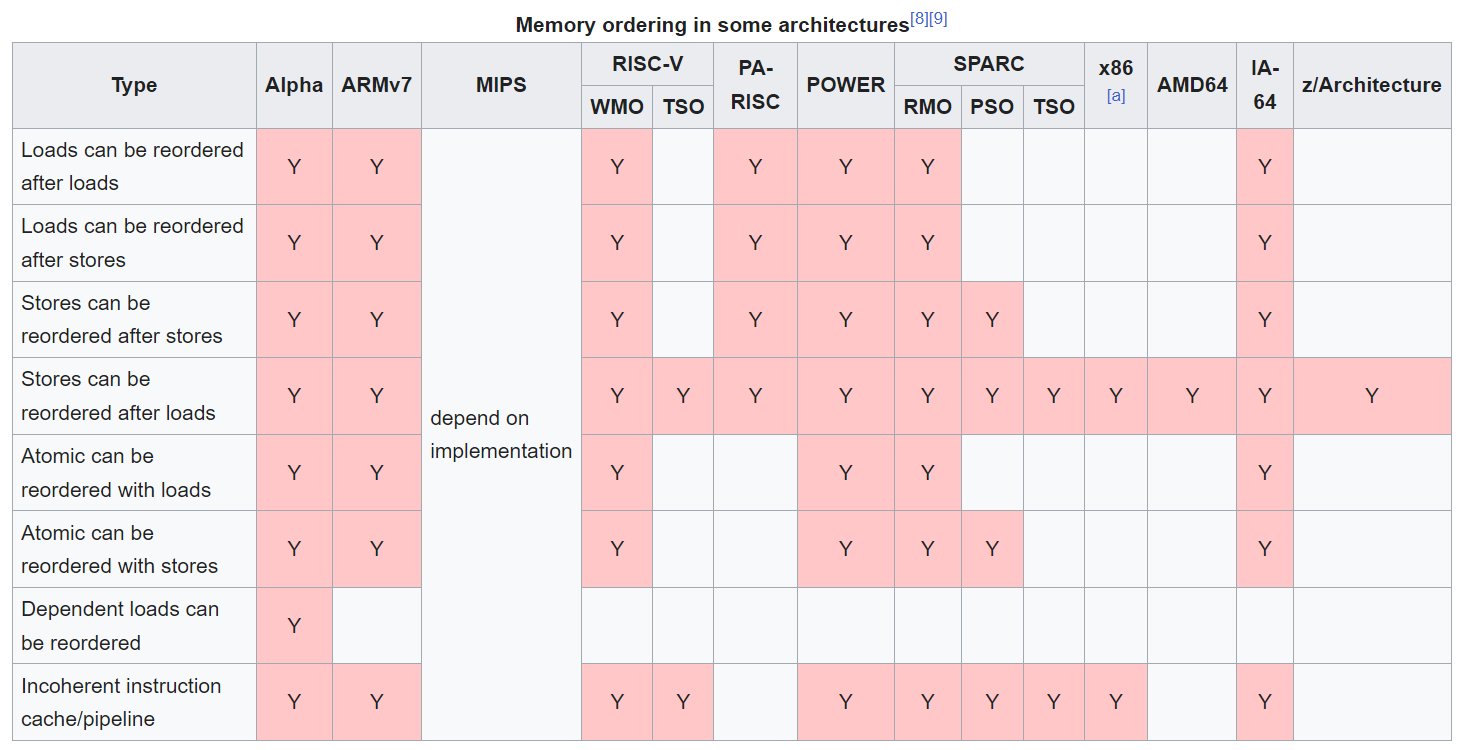
Task: Click the PA-RISC column header
Action: coord(755,86)
